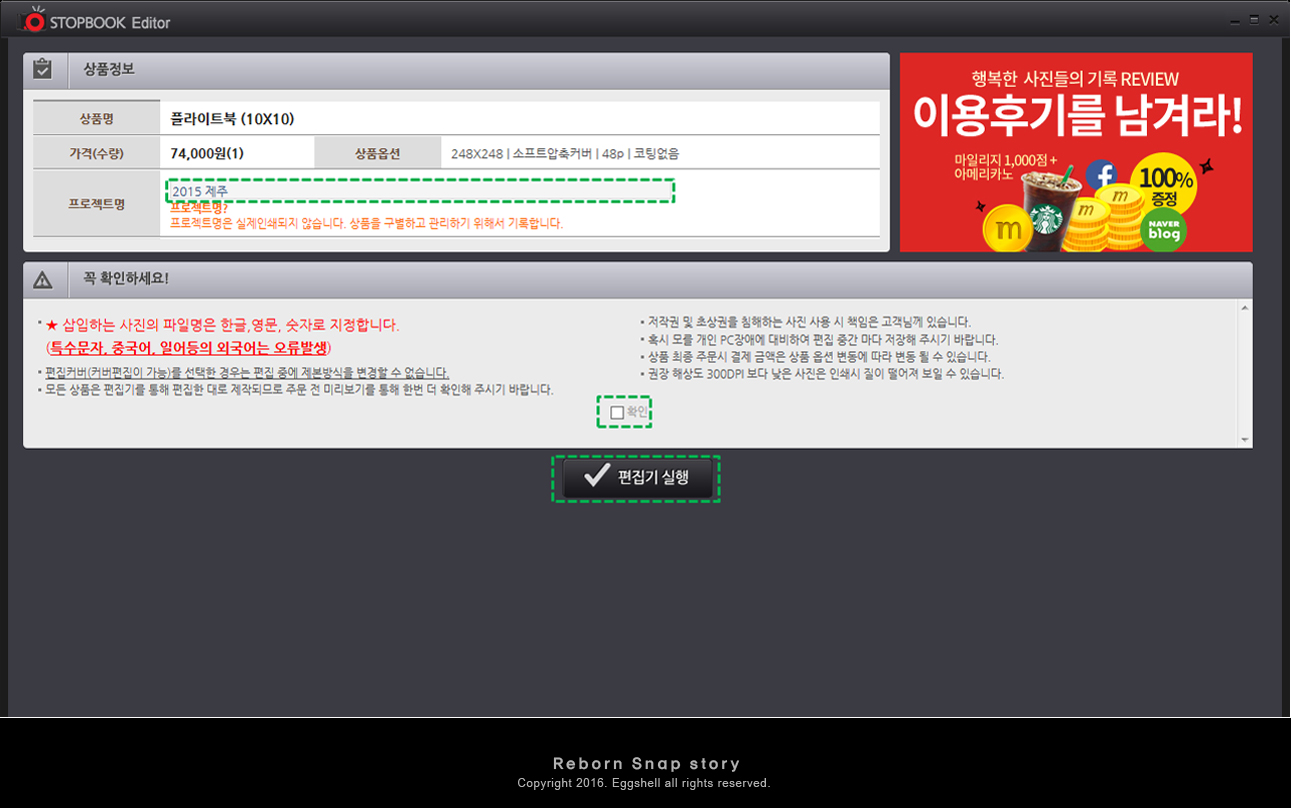The image size is (1291, 808).
Task: Click the STOPBOOK camera logo icon
Action: (x=35, y=19)
